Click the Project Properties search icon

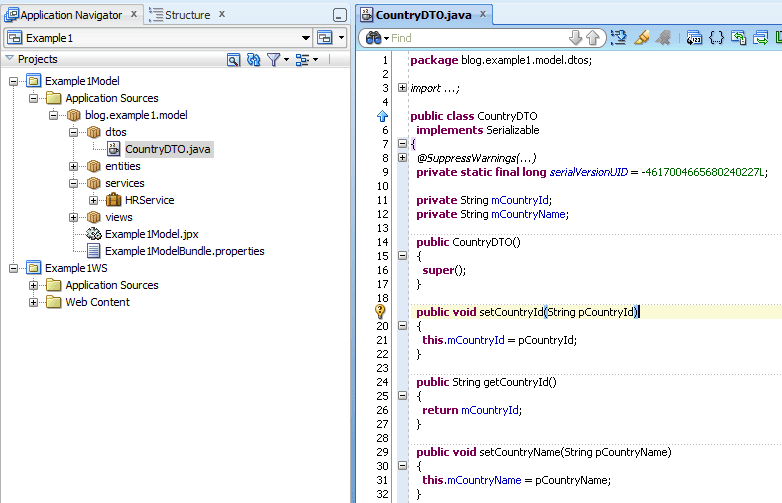[x=233, y=60]
